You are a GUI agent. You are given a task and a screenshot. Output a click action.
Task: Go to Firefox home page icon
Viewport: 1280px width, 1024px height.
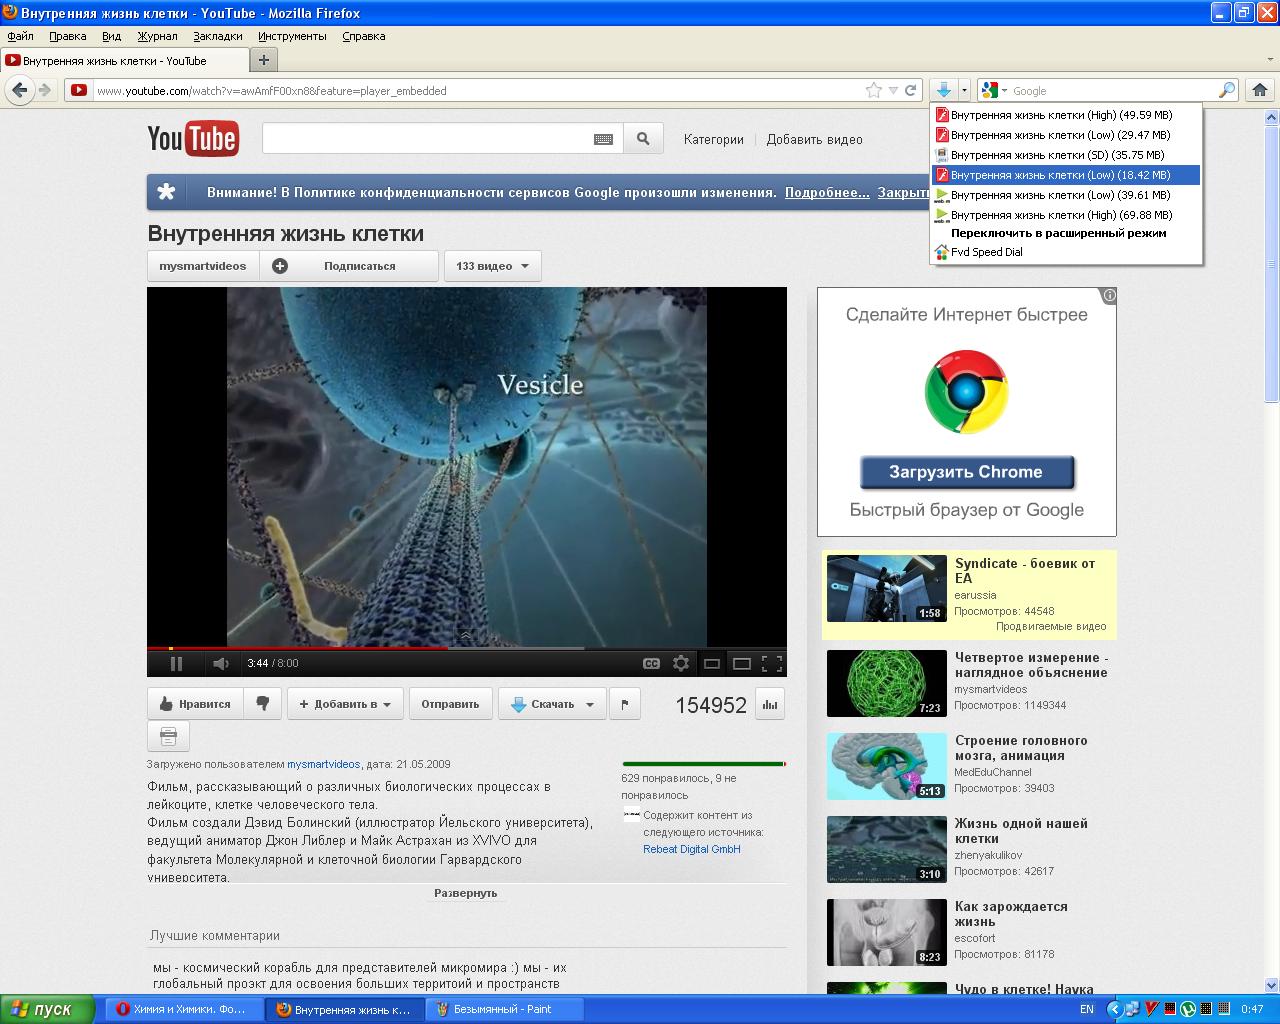(1260, 90)
